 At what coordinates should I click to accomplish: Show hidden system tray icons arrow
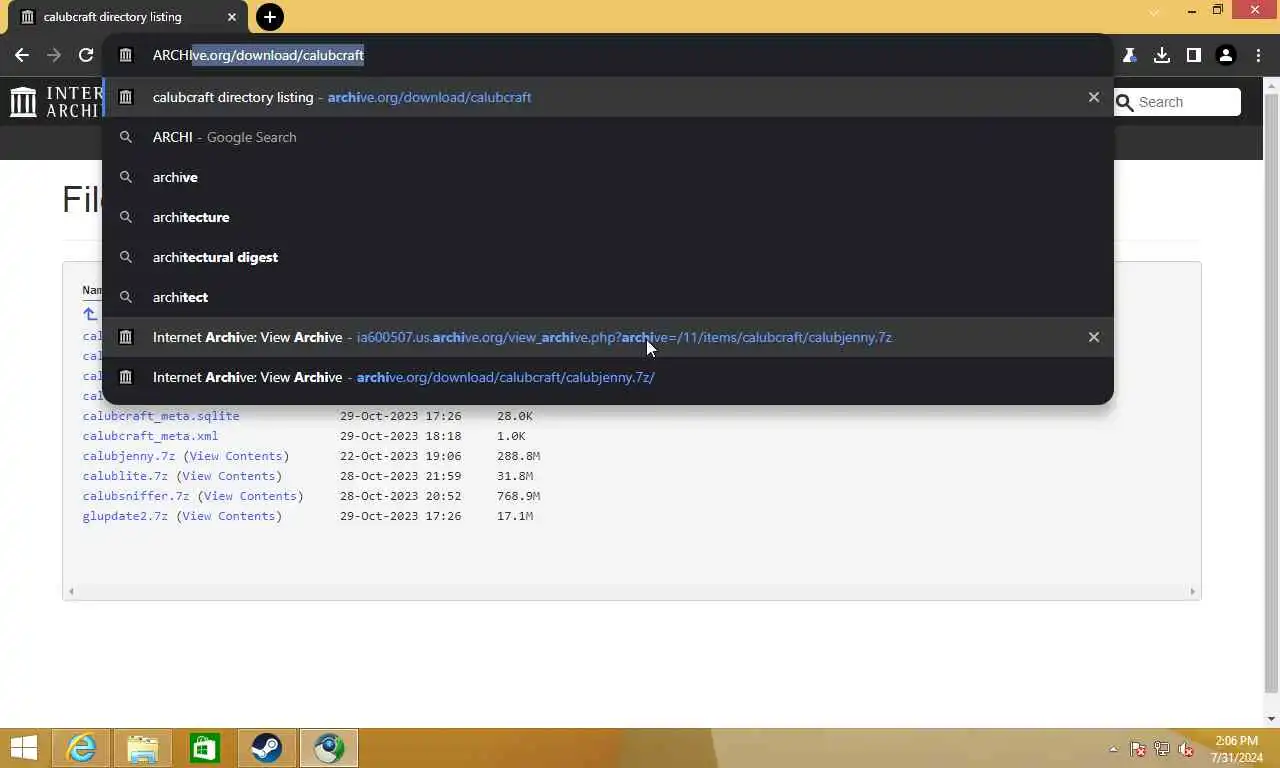click(1113, 749)
